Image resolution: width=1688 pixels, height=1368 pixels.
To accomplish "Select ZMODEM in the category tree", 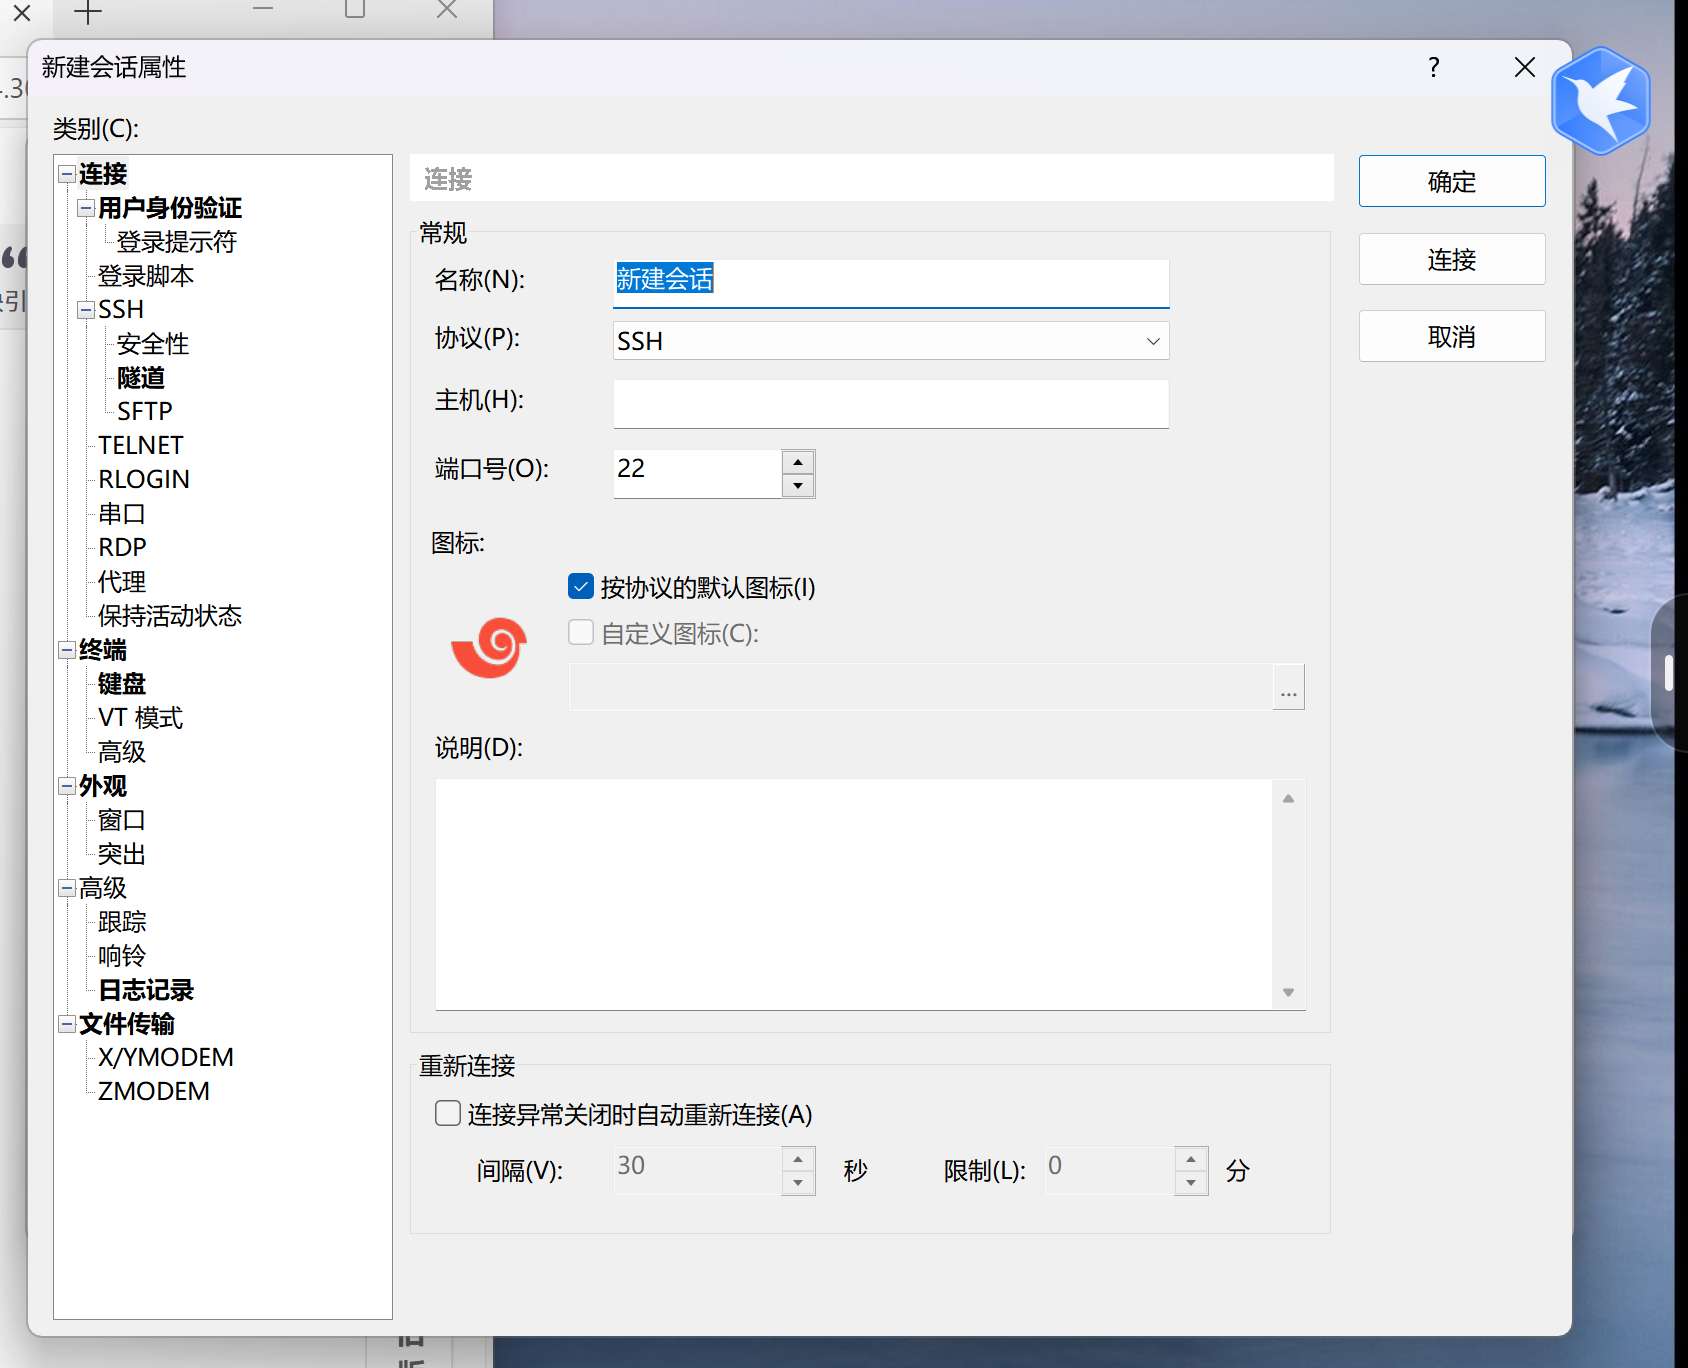I will [152, 1090].
